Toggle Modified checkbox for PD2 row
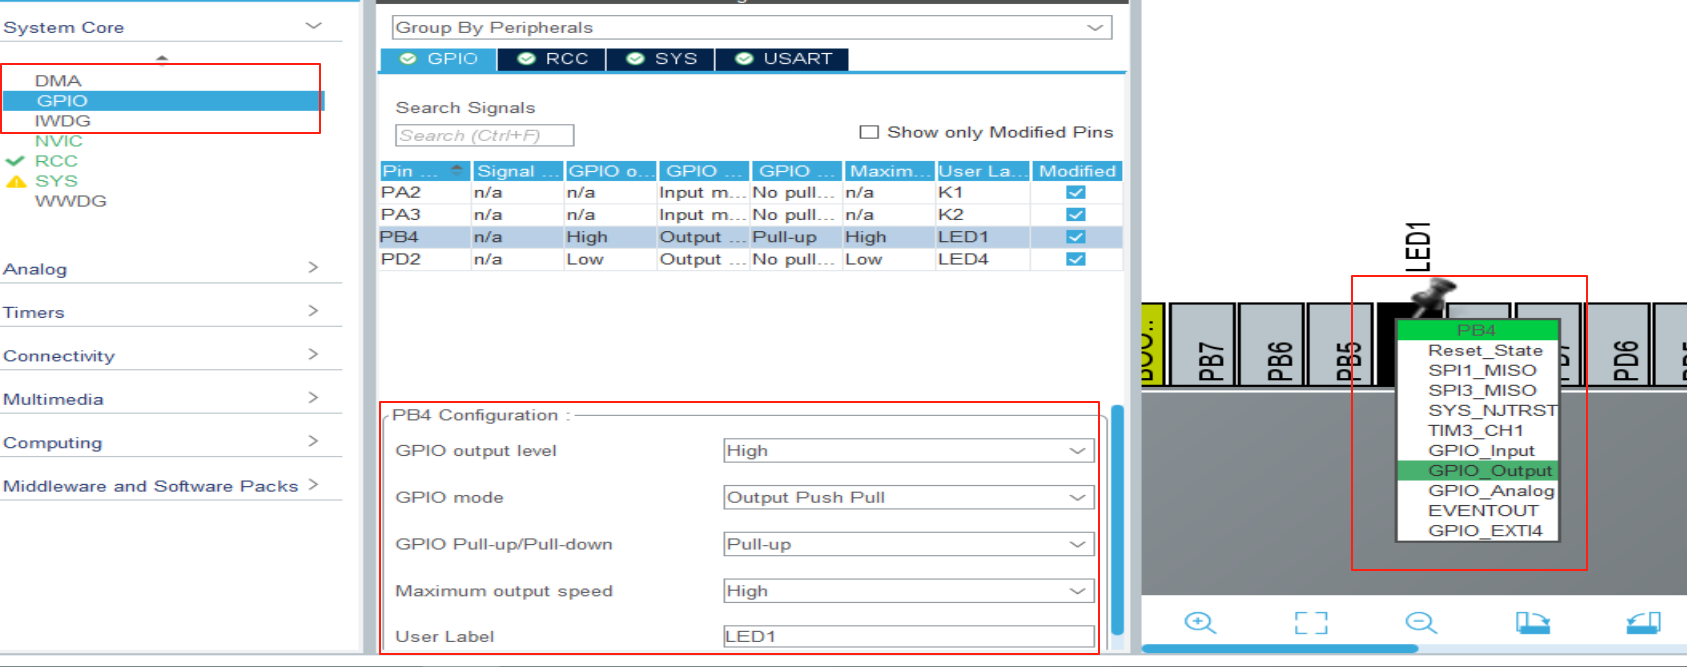 click(1076, 259)
